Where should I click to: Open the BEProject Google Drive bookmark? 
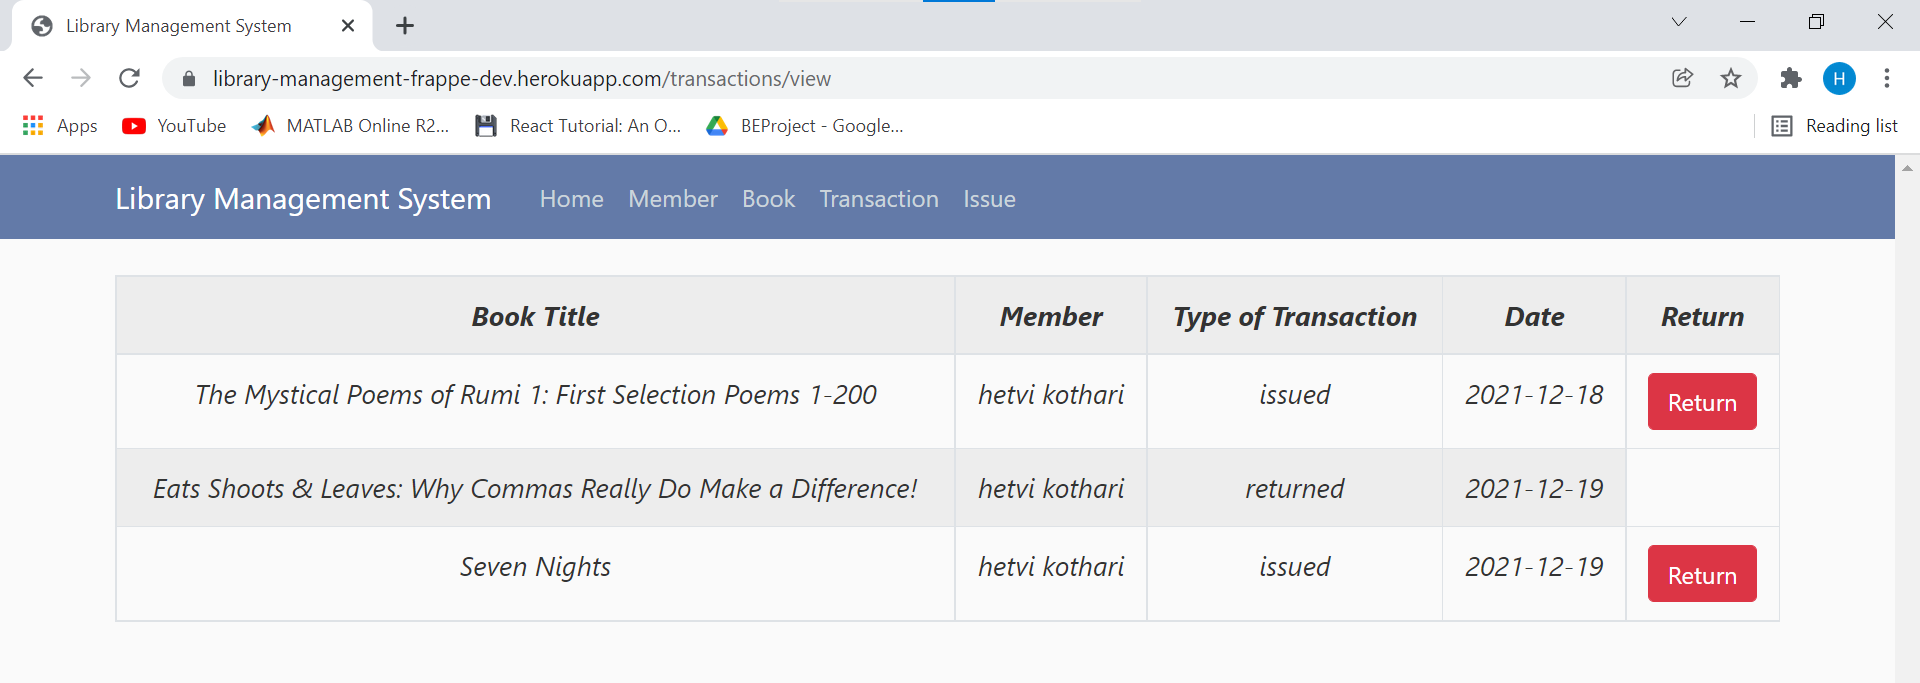[x=805, y=126]
